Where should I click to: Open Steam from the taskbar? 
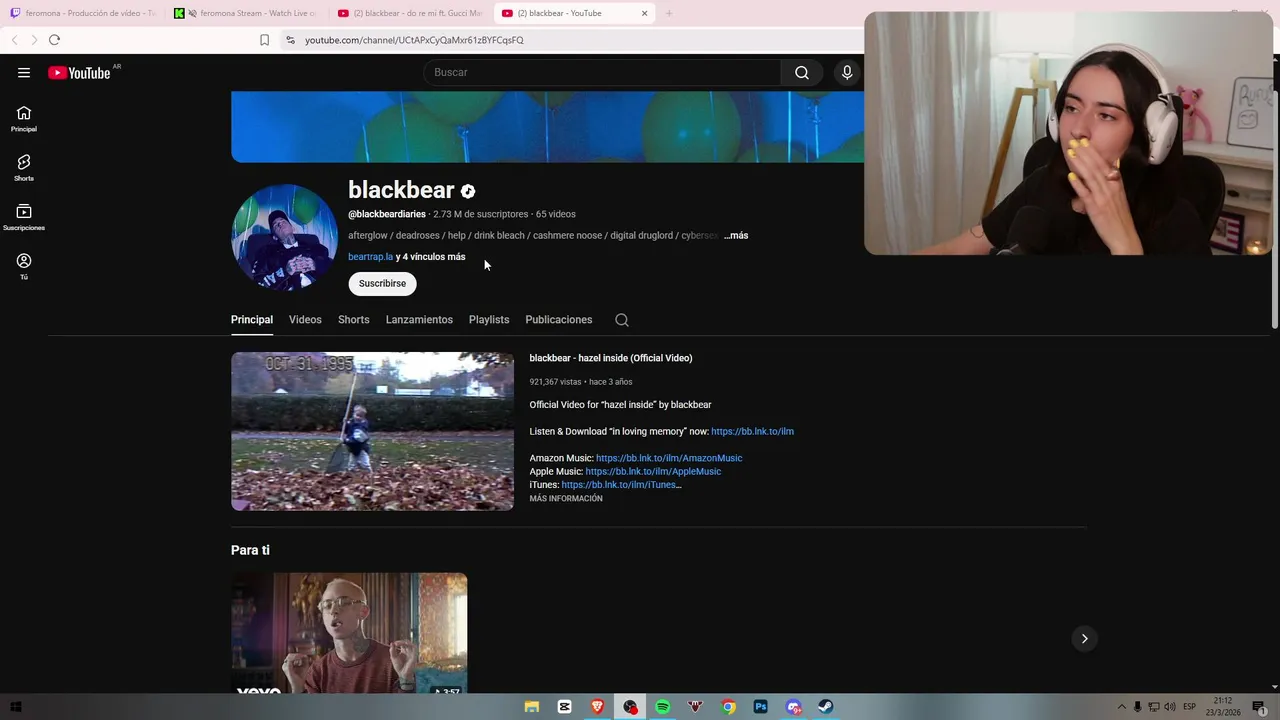pyautogui.click(x=826, y=707)
